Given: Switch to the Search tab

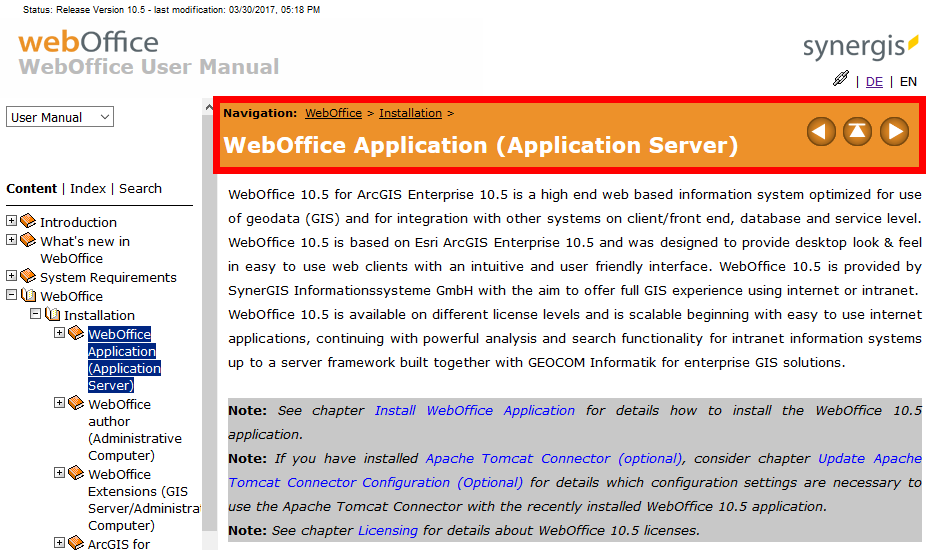Looking at the screenshot, I should click(x=140, y=188).
